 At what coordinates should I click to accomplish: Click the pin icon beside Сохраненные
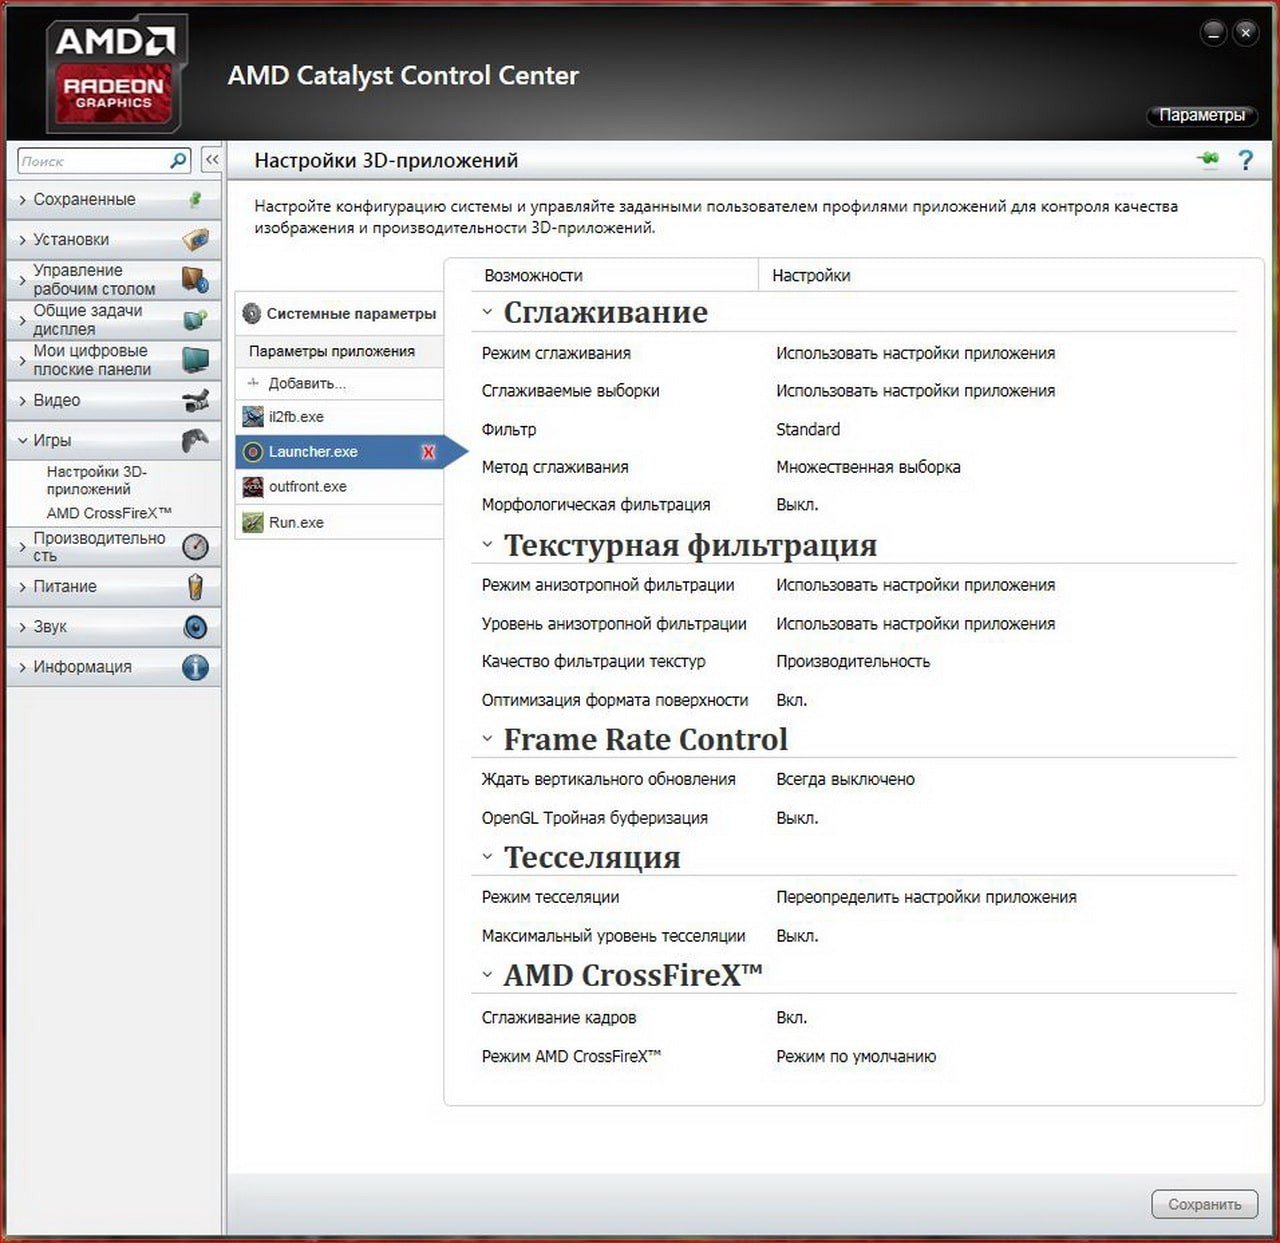point(196,199)
